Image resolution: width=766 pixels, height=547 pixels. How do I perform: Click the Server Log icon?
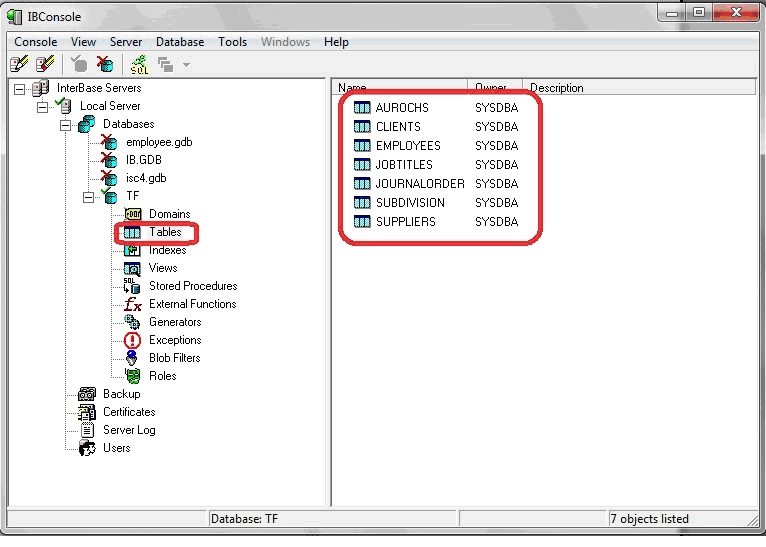click(87, 430)
